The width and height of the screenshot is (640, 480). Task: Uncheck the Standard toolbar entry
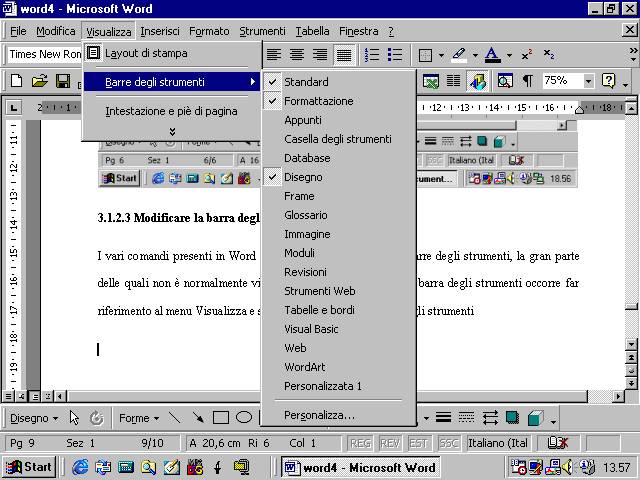pos(338,82)
